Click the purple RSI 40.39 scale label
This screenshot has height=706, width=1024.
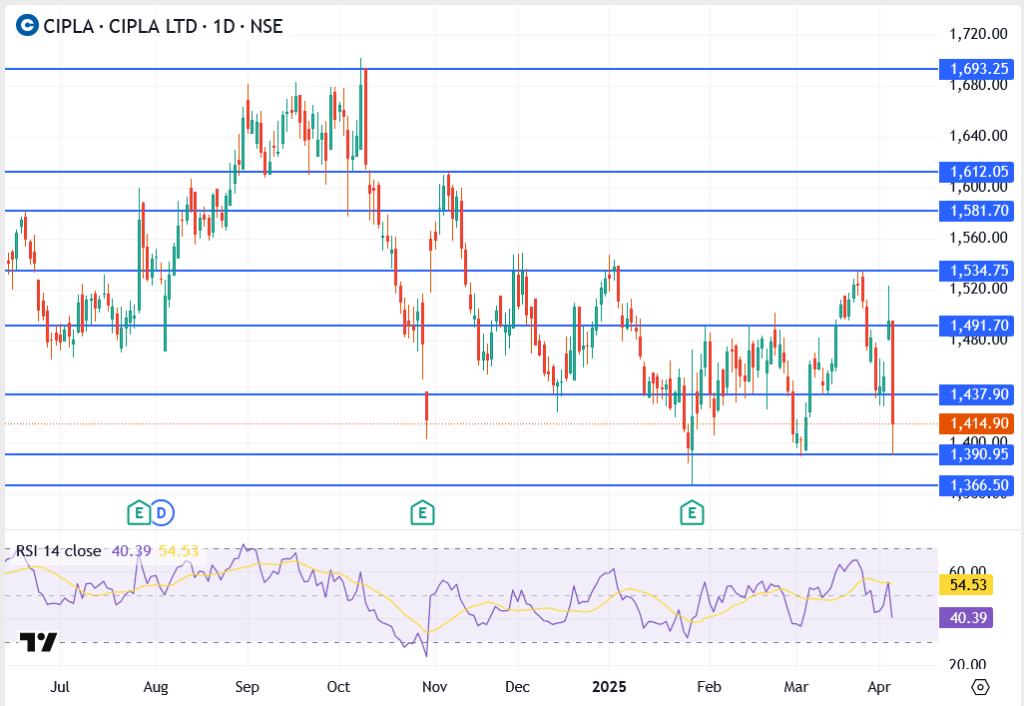tap(965, 618)
